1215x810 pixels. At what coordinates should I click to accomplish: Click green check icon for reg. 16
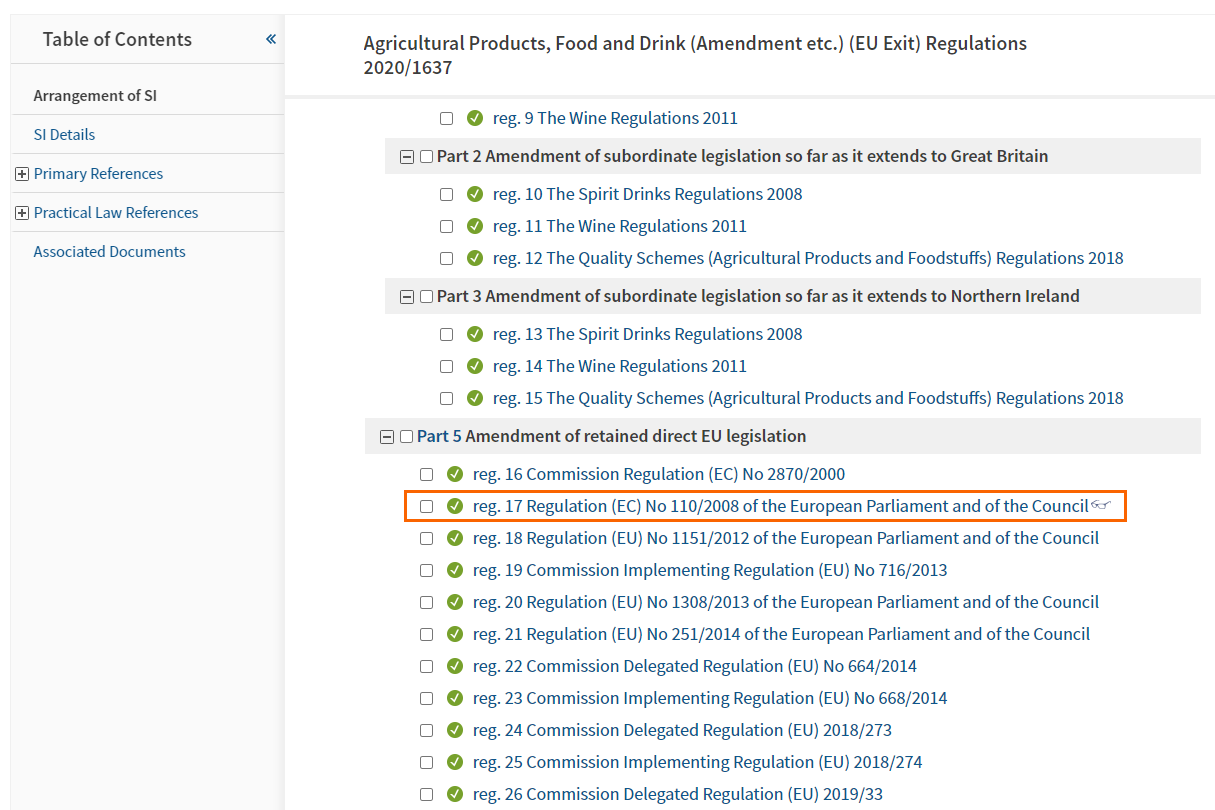click(x=455, y=474)
